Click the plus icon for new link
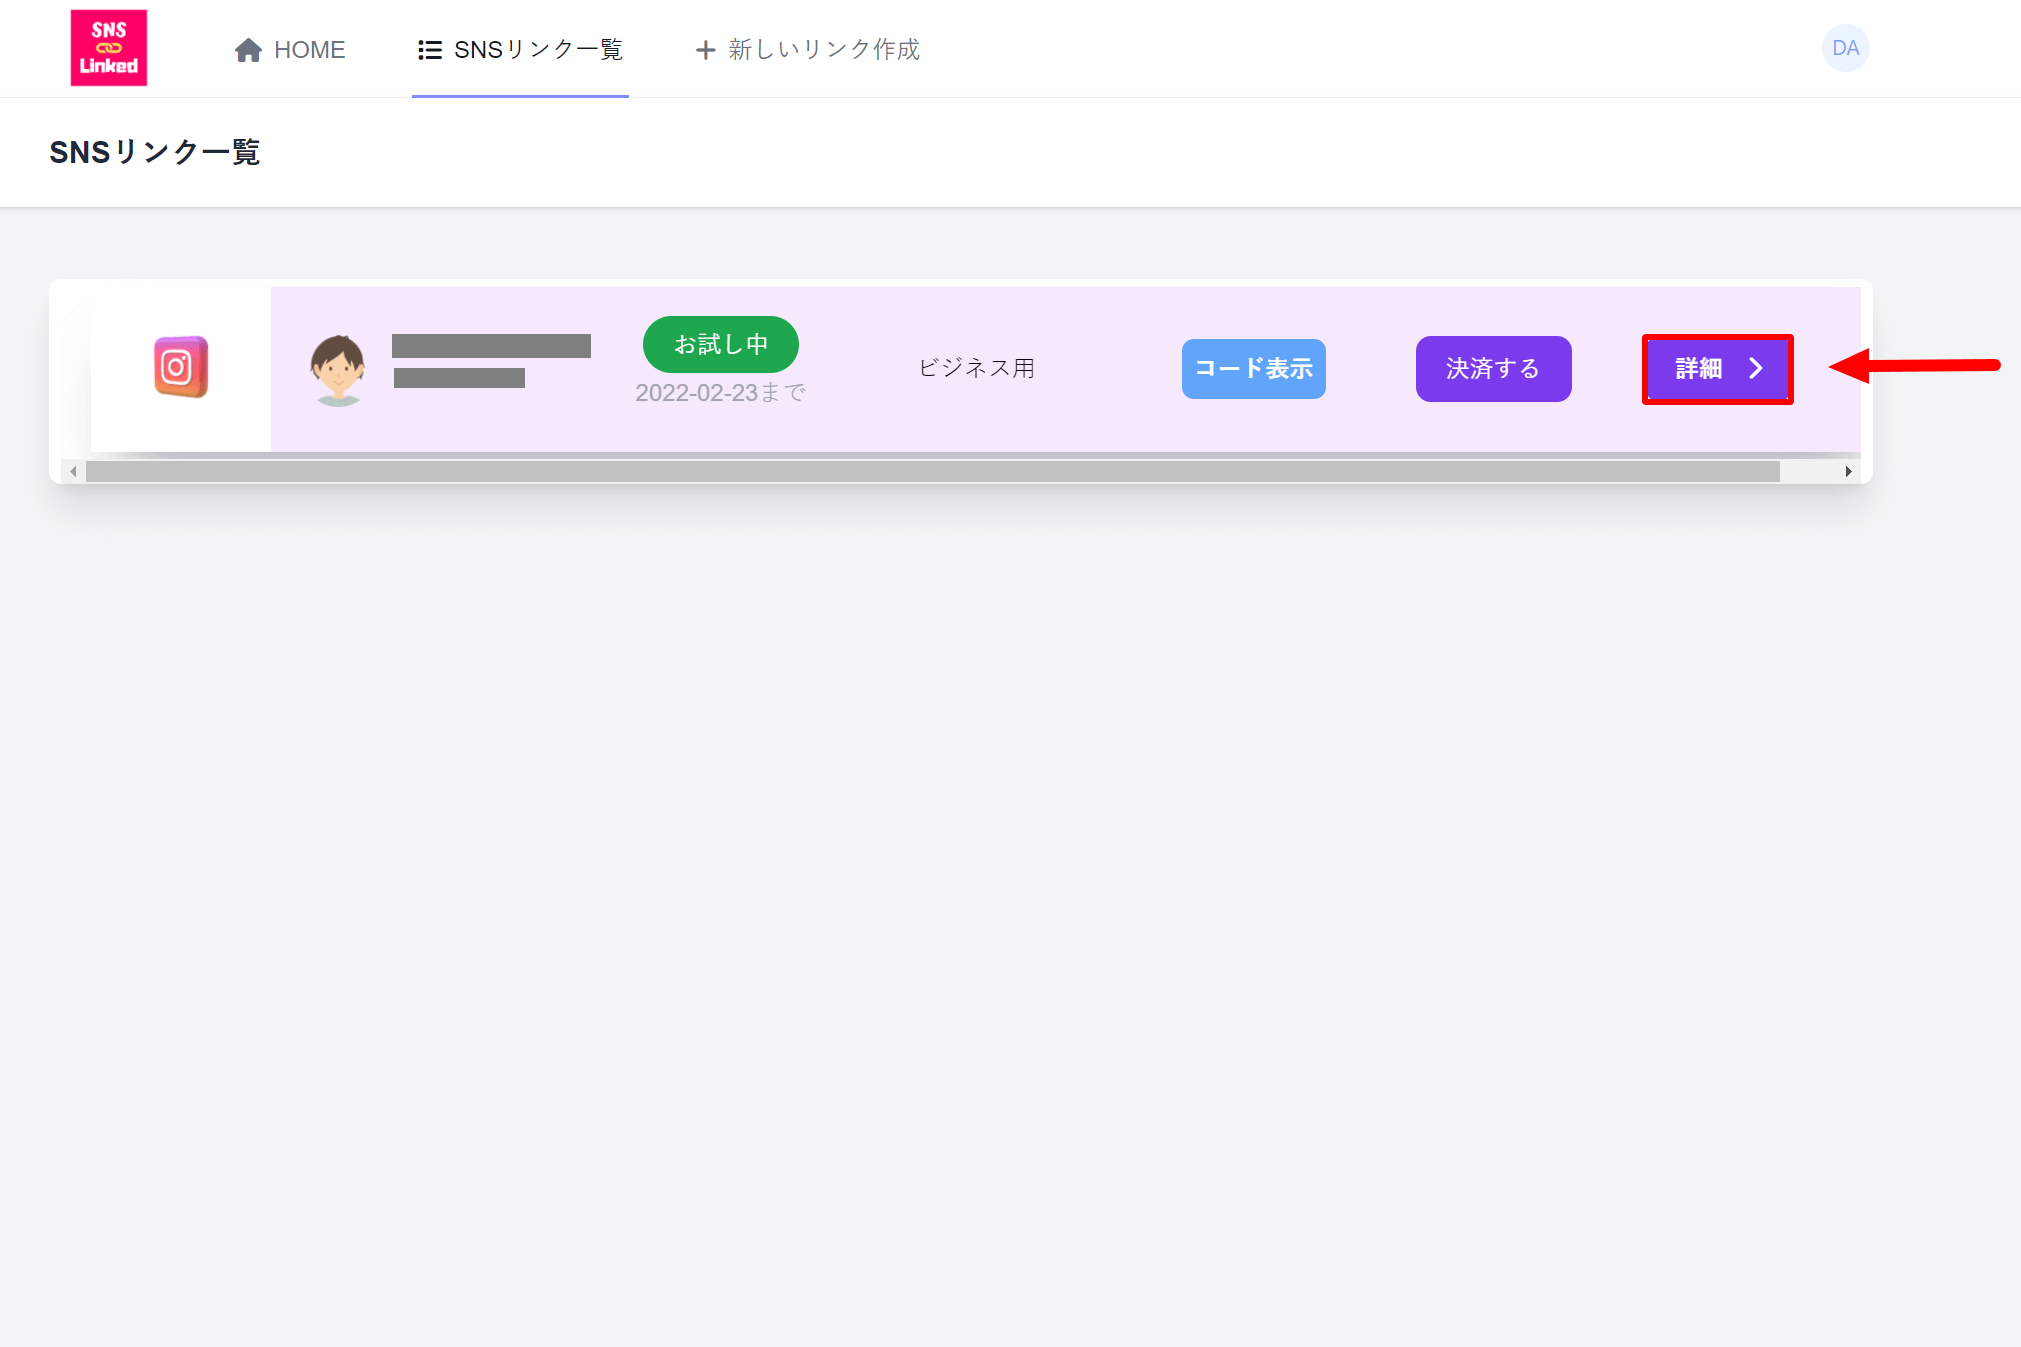This screenshot has width=2021, height=1347. [705, 50]
